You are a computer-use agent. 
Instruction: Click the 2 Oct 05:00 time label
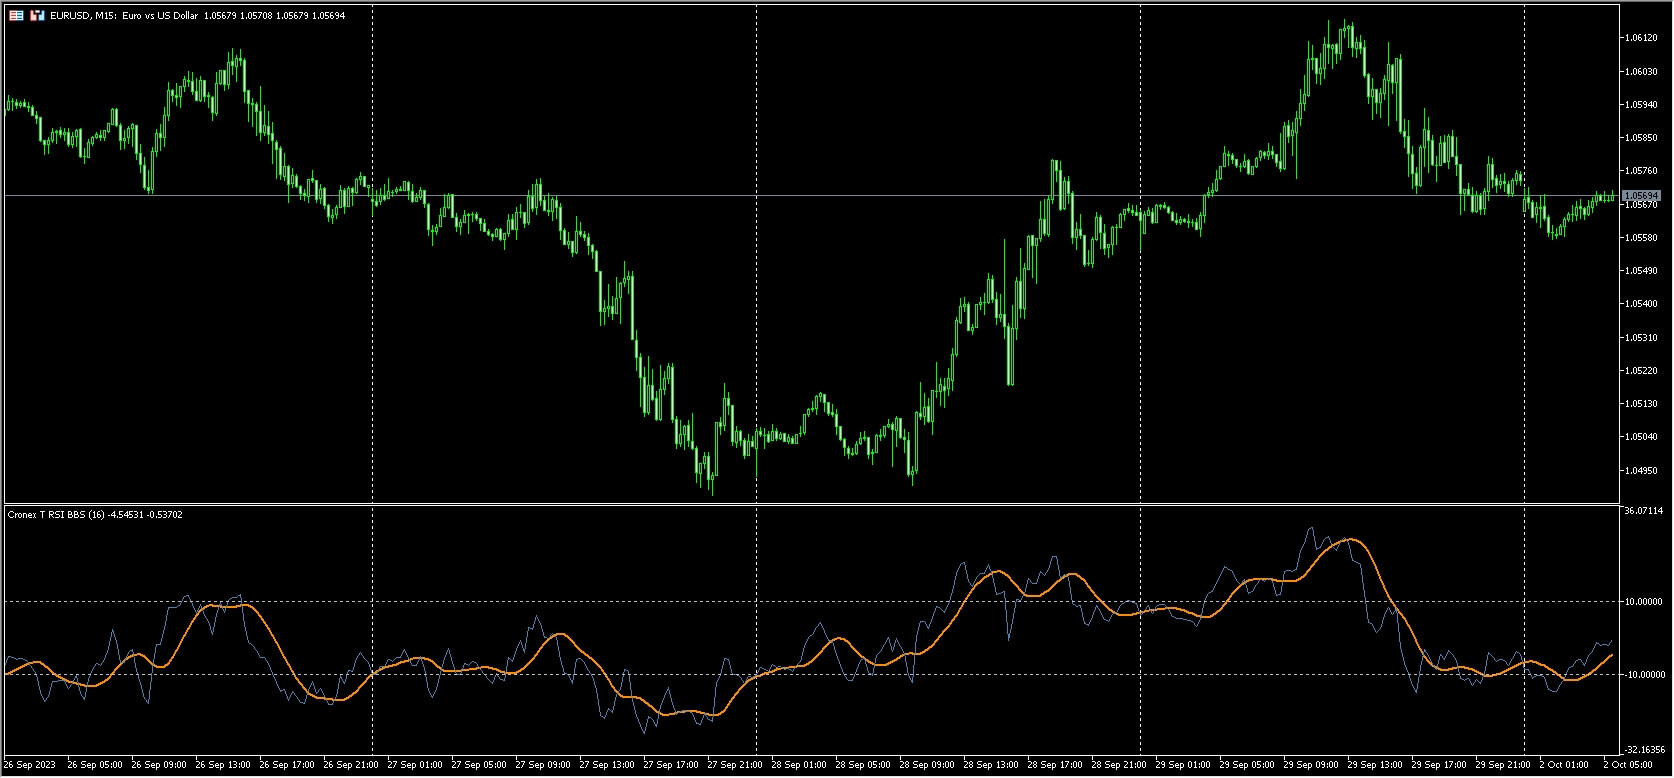pyautogui.click(x=1629, y=765)
